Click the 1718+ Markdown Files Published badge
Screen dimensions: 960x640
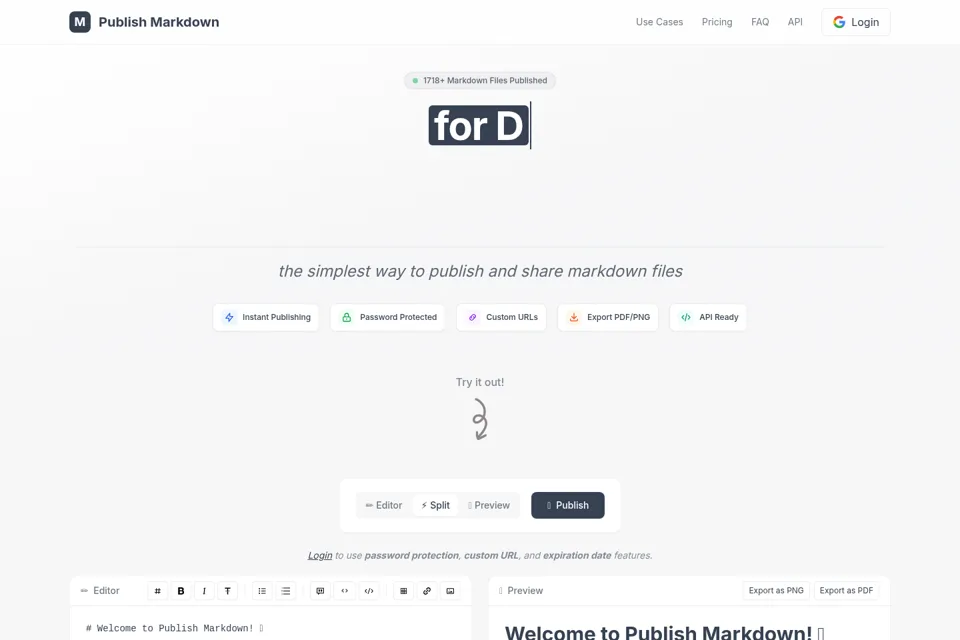click(479, 80)
